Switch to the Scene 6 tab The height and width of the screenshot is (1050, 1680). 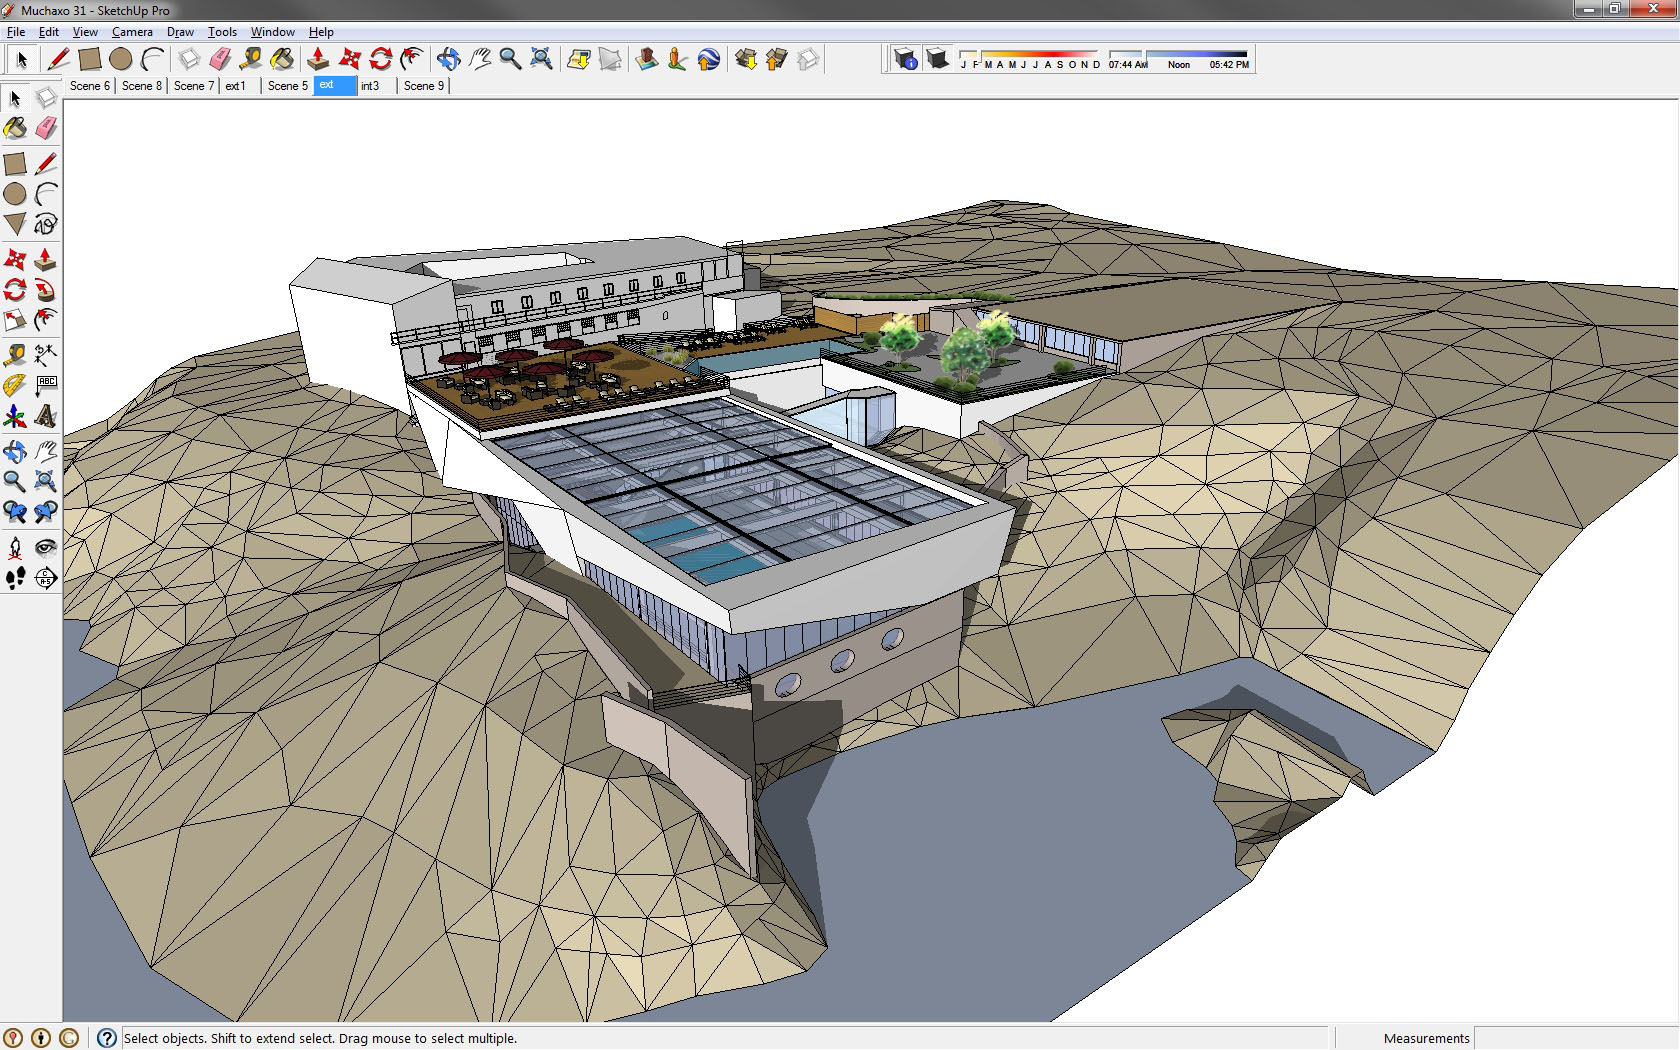90,86
